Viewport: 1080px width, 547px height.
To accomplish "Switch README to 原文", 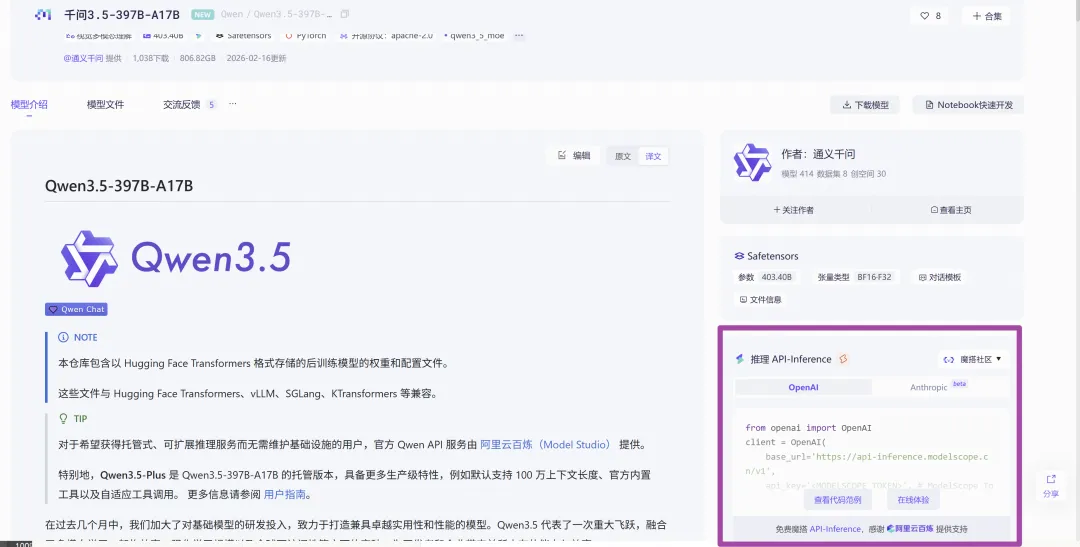I will (623, 156).
